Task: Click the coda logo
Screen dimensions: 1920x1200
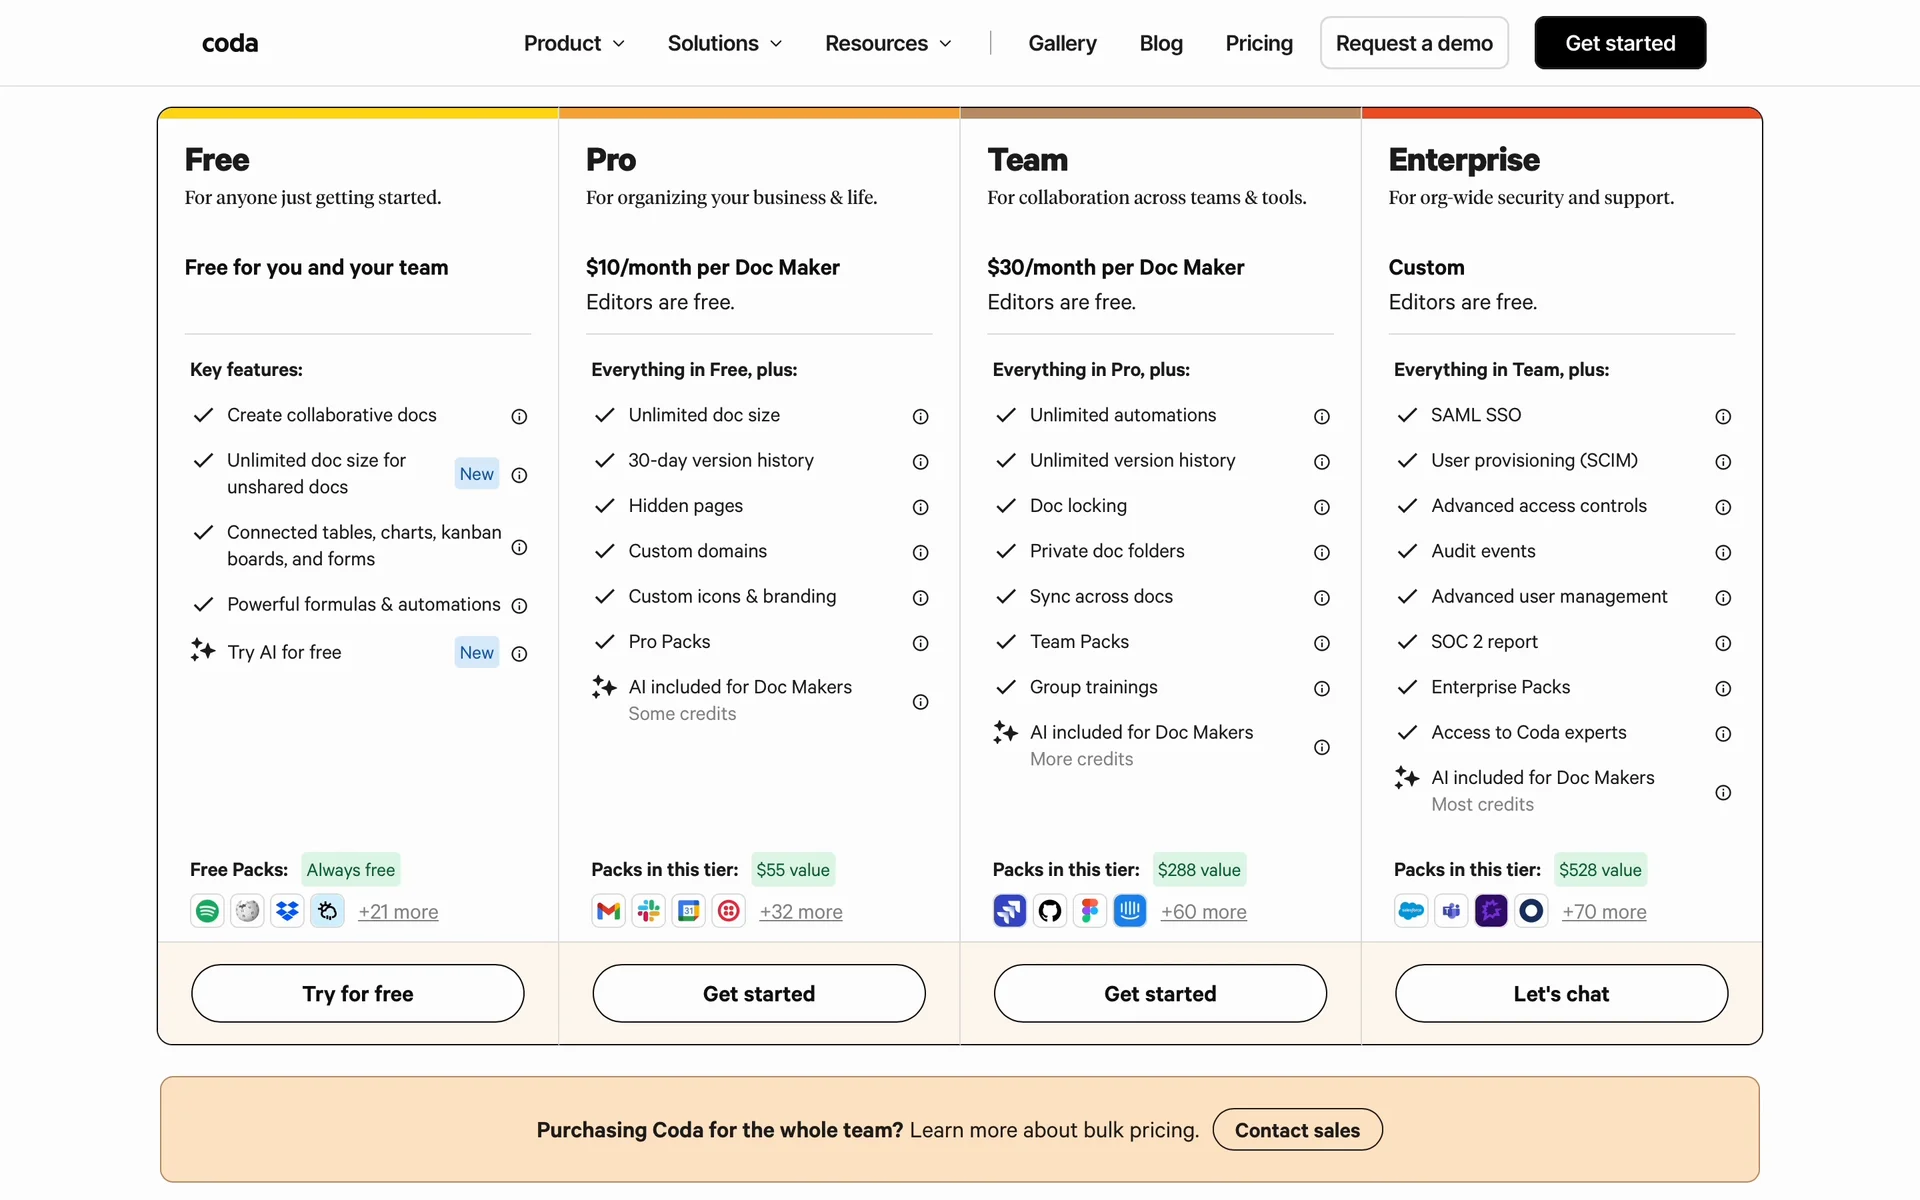Action: pyautogui.click(x=230, y=43)
